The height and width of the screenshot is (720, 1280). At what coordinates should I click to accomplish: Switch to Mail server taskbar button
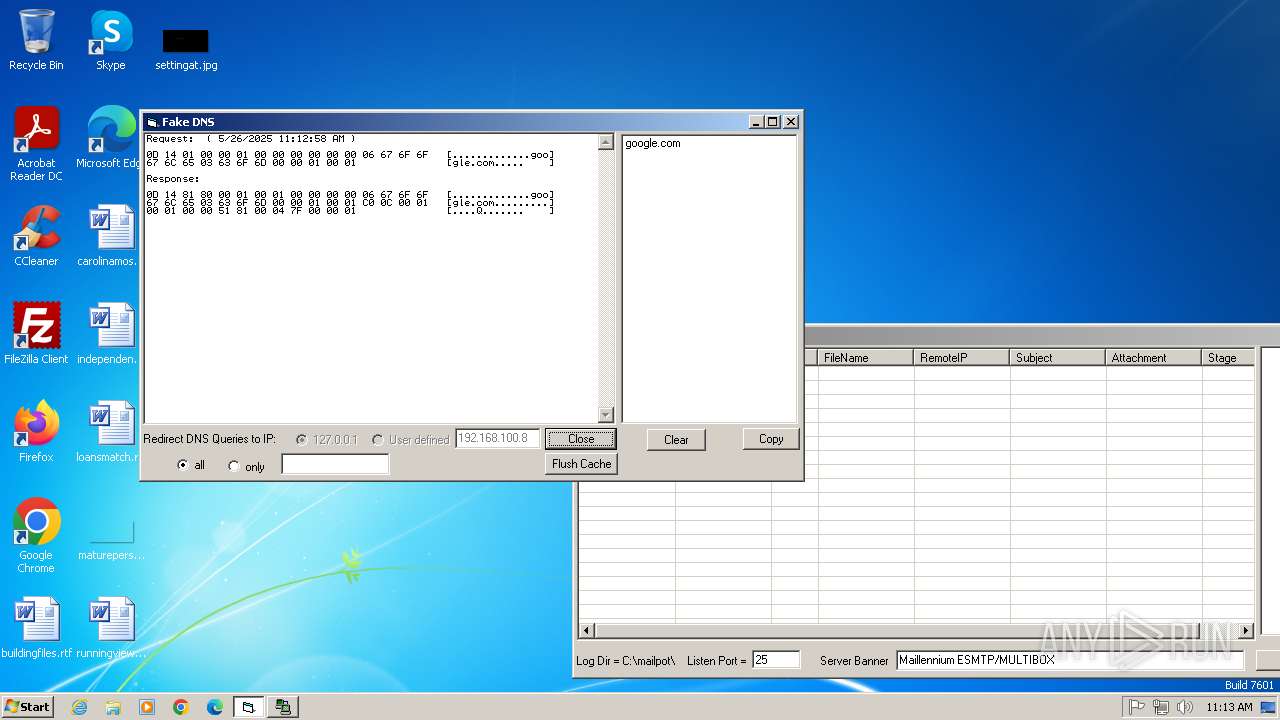point(283,707)
